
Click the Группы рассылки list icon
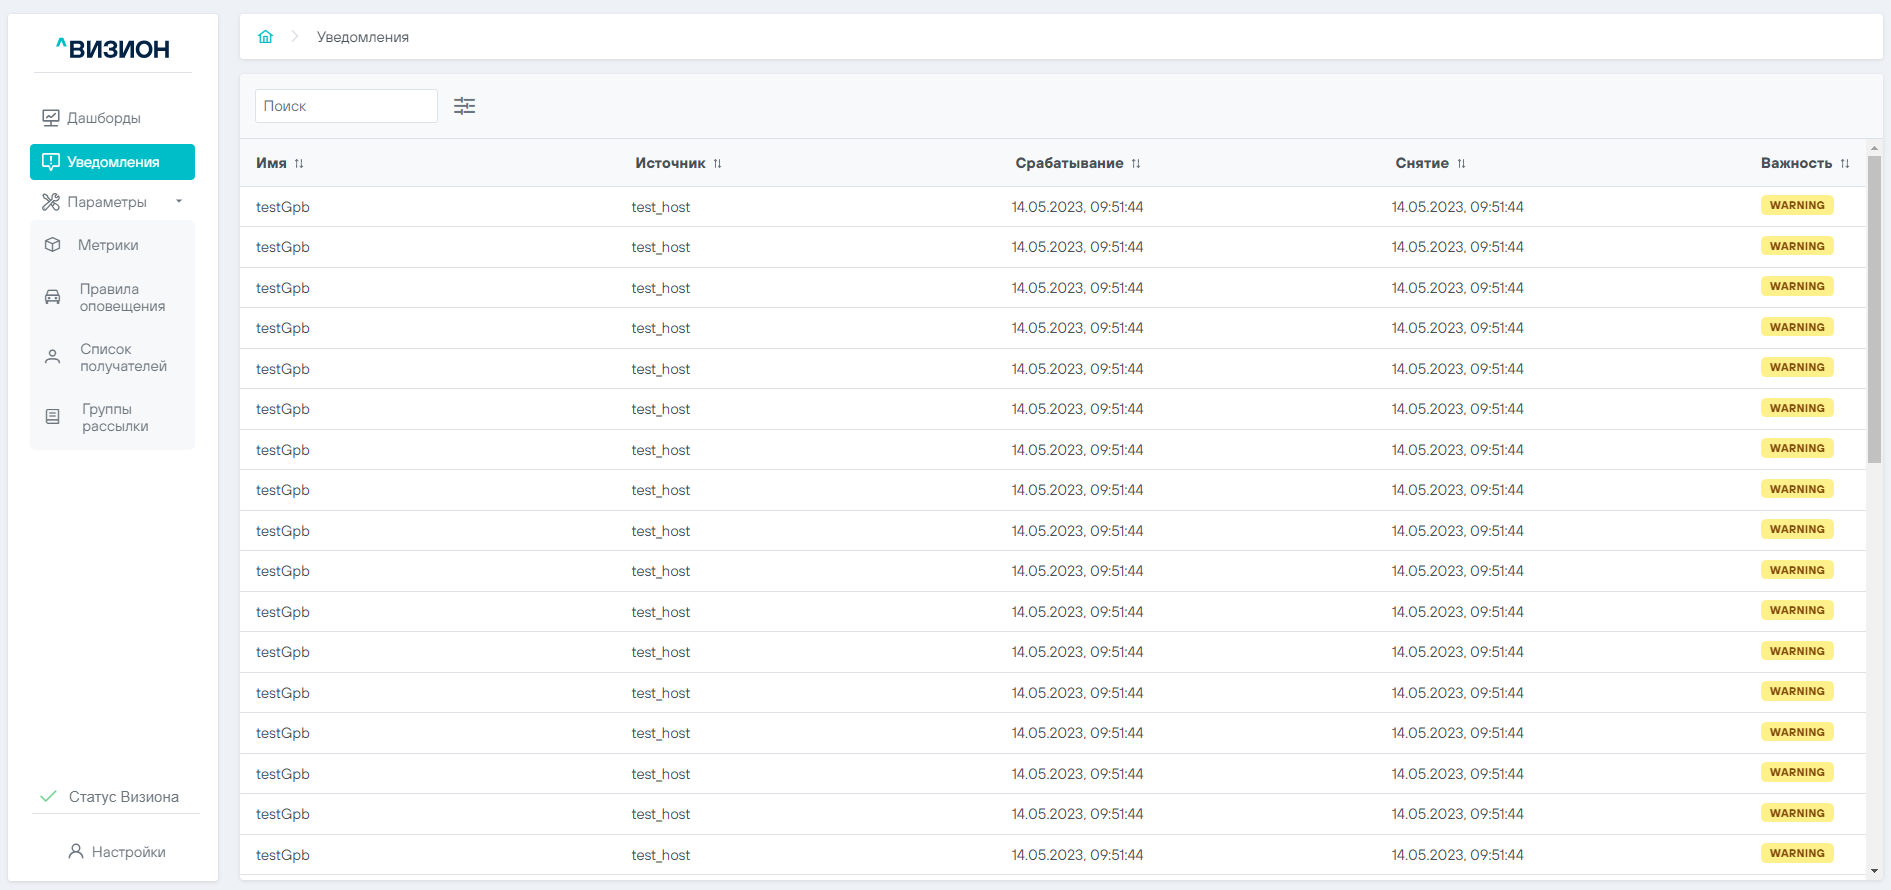click(53, 417)
